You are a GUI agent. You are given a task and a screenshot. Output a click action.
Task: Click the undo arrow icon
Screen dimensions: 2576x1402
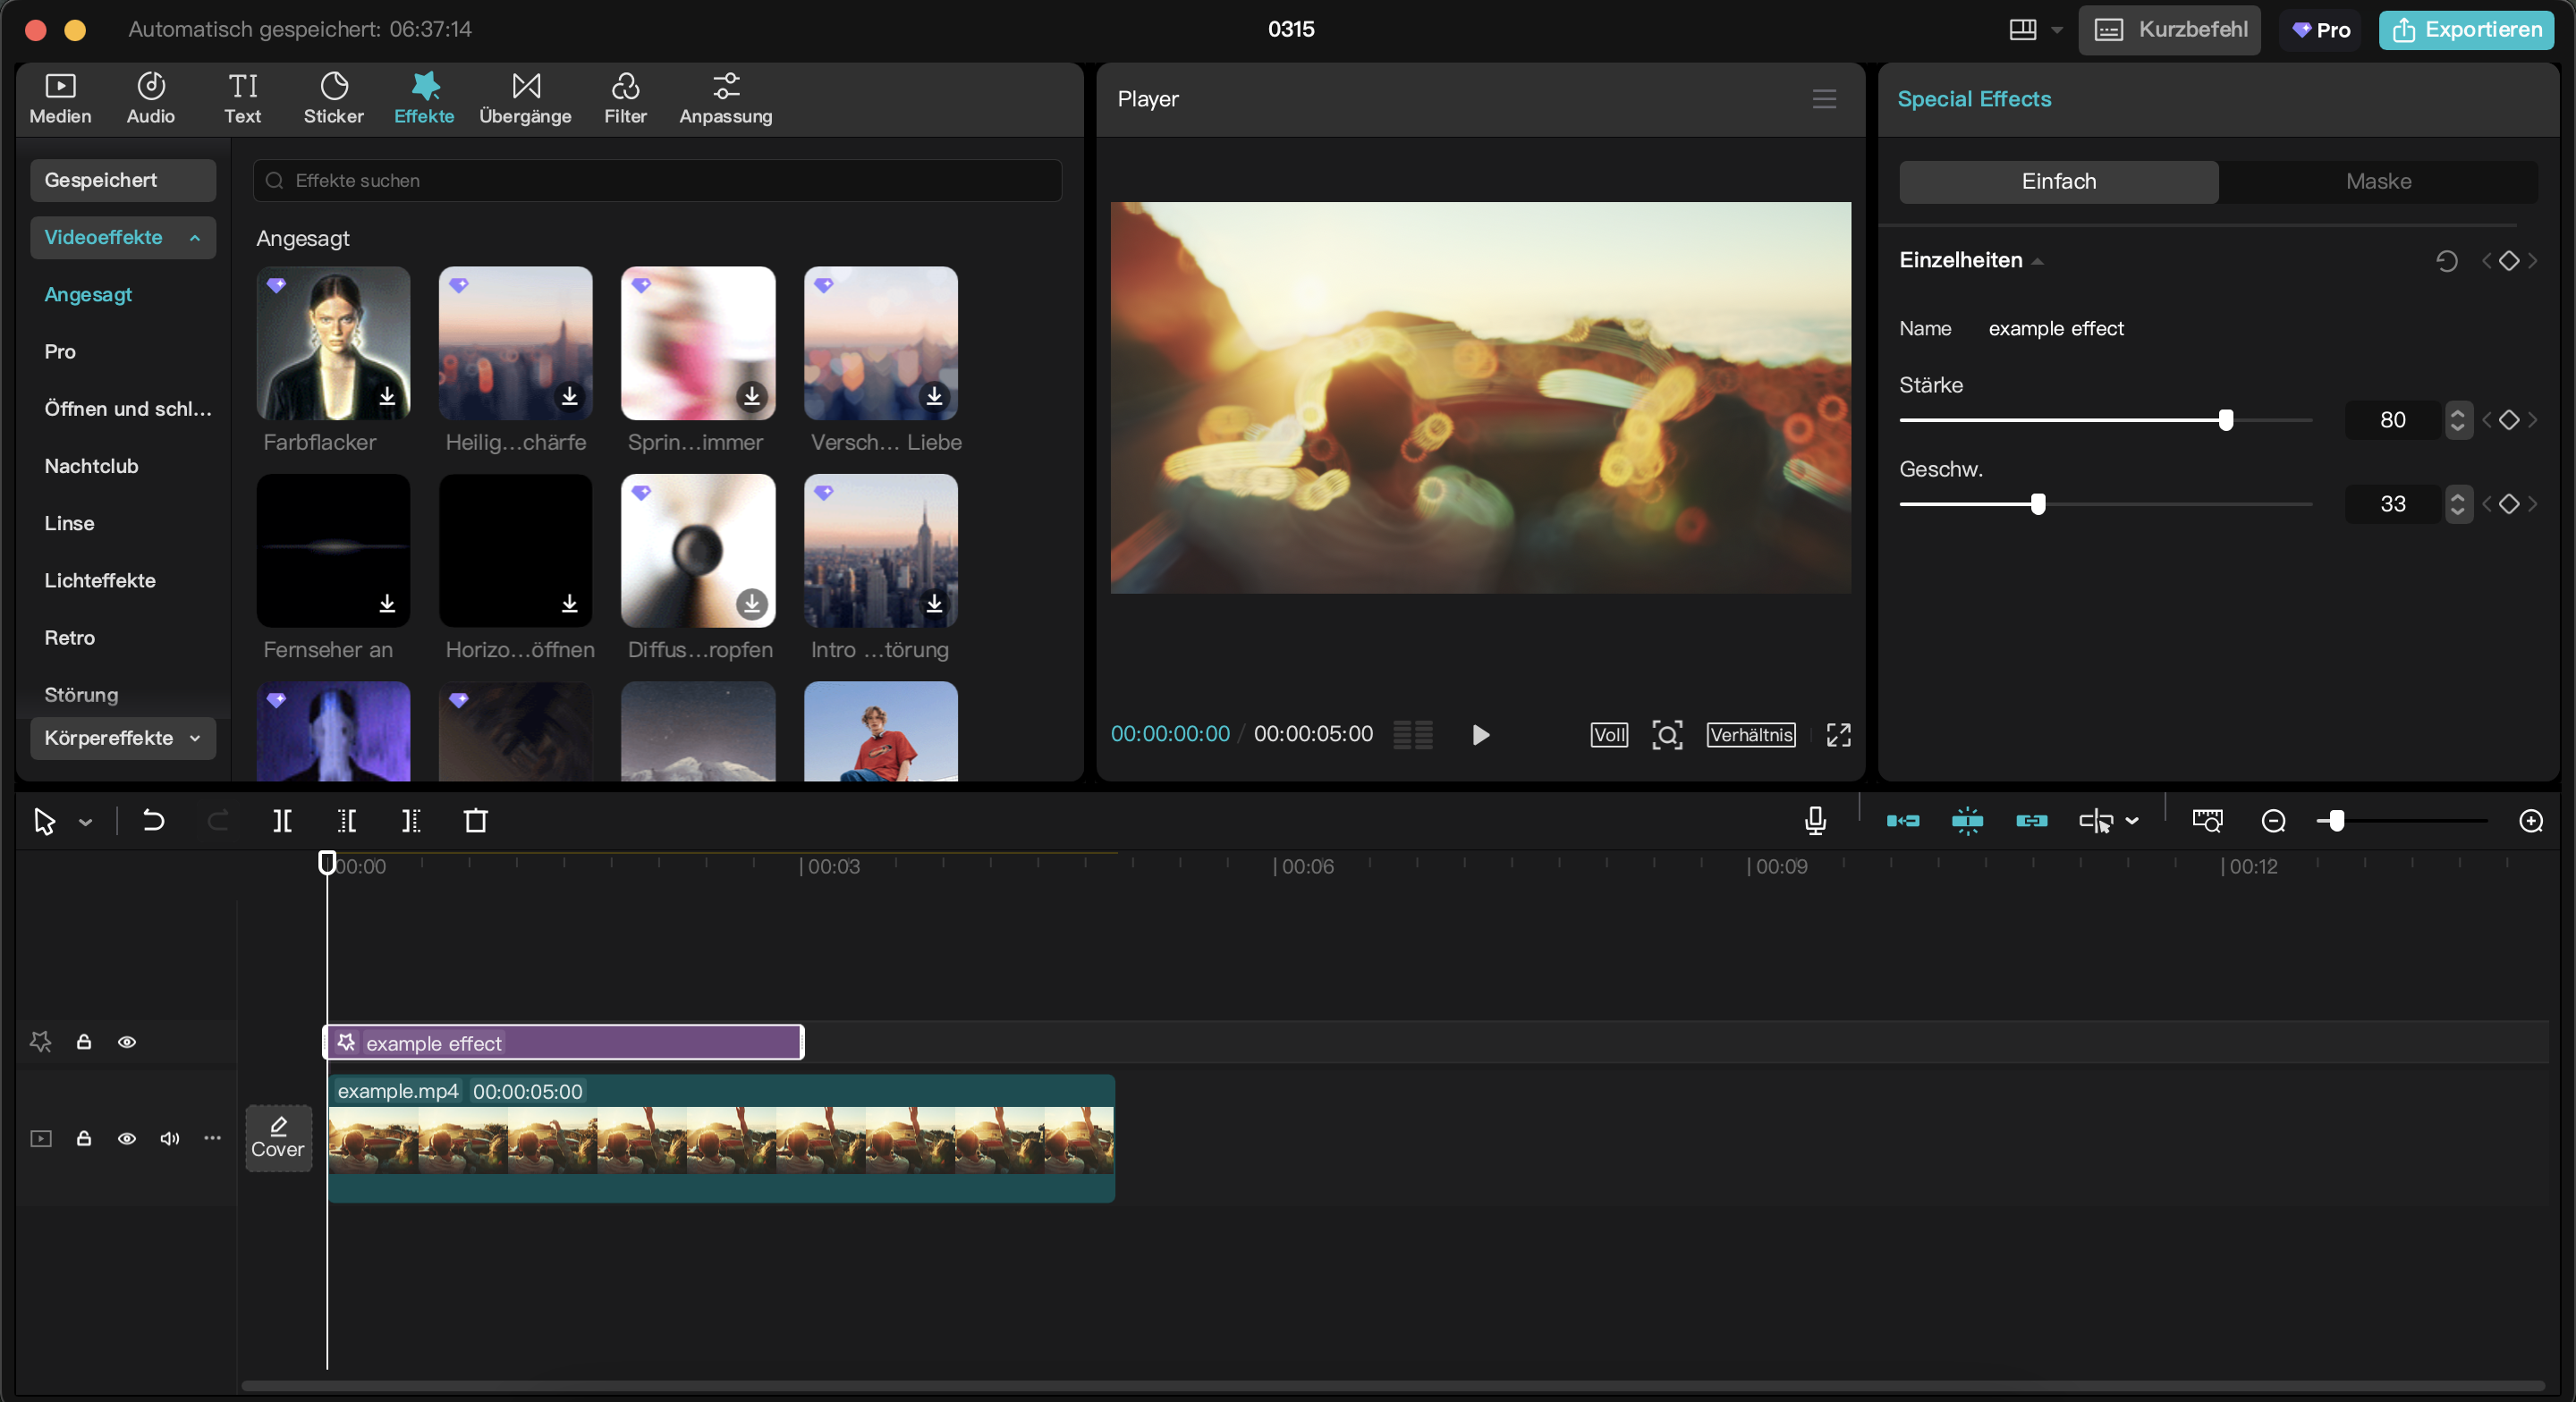153,821
